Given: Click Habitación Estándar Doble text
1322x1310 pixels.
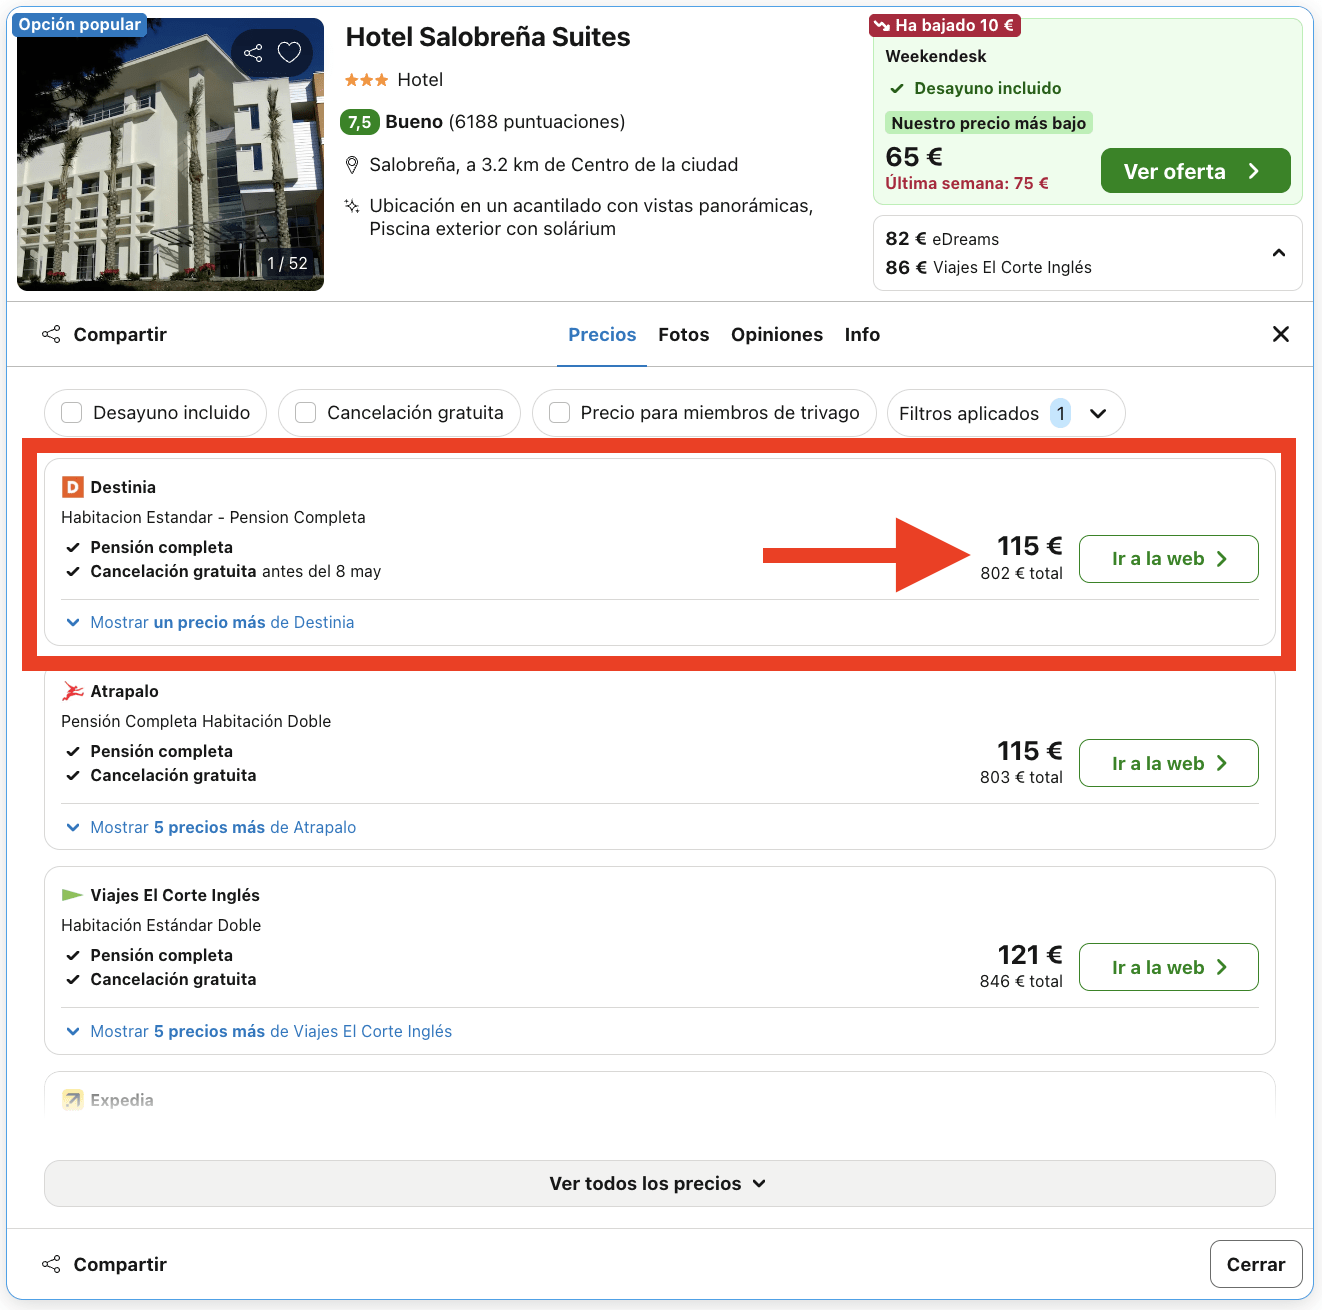Looking at the screenshot, I should 161,925.
